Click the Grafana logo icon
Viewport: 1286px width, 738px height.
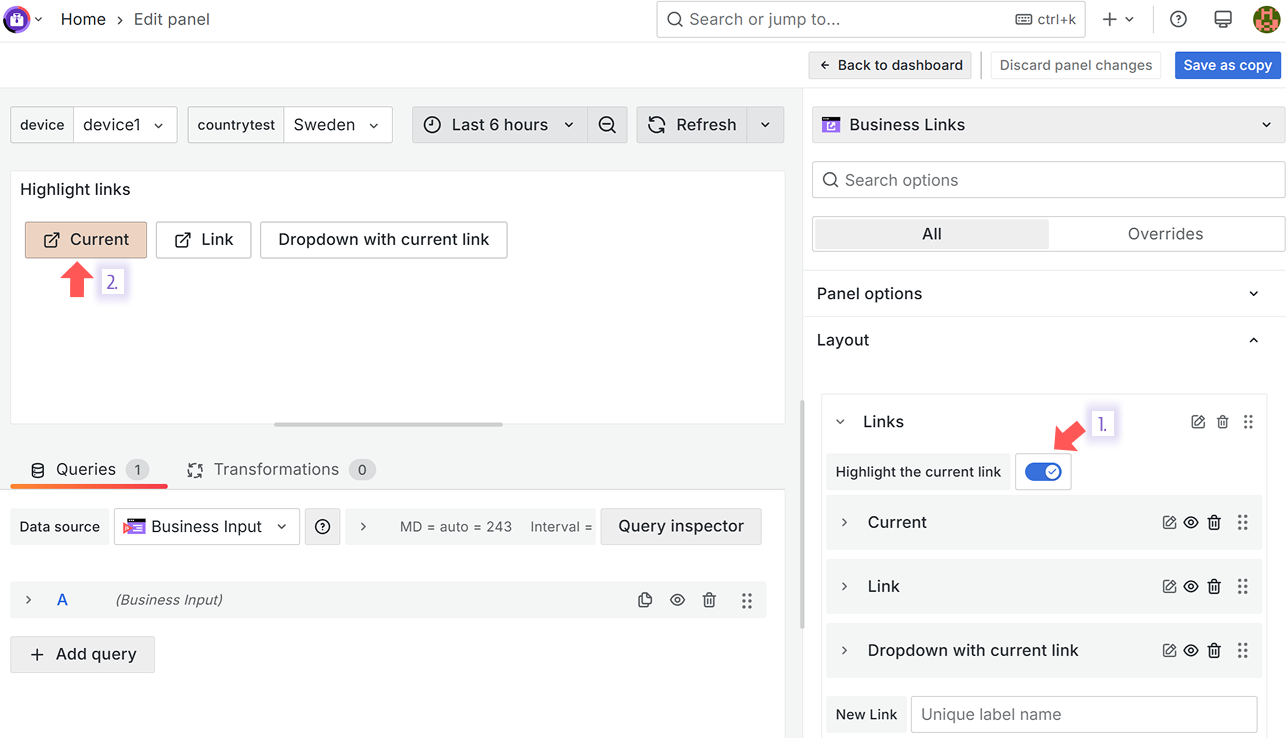coord(17,19)
